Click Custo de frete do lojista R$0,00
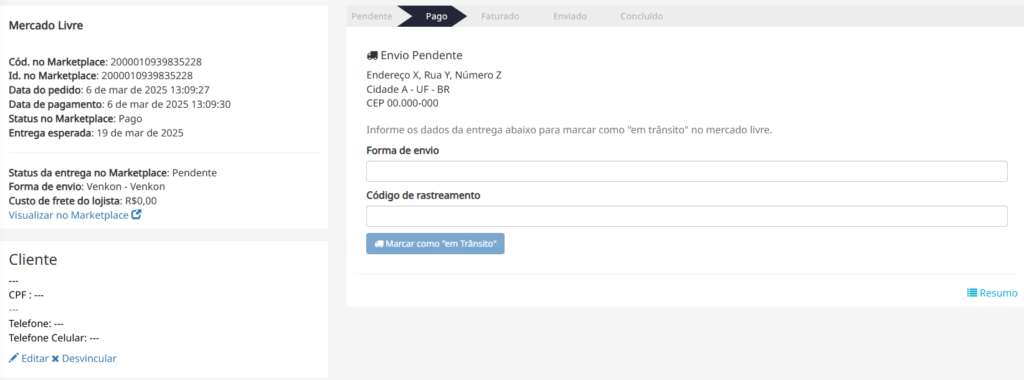1024x380 pixels. 83,201
